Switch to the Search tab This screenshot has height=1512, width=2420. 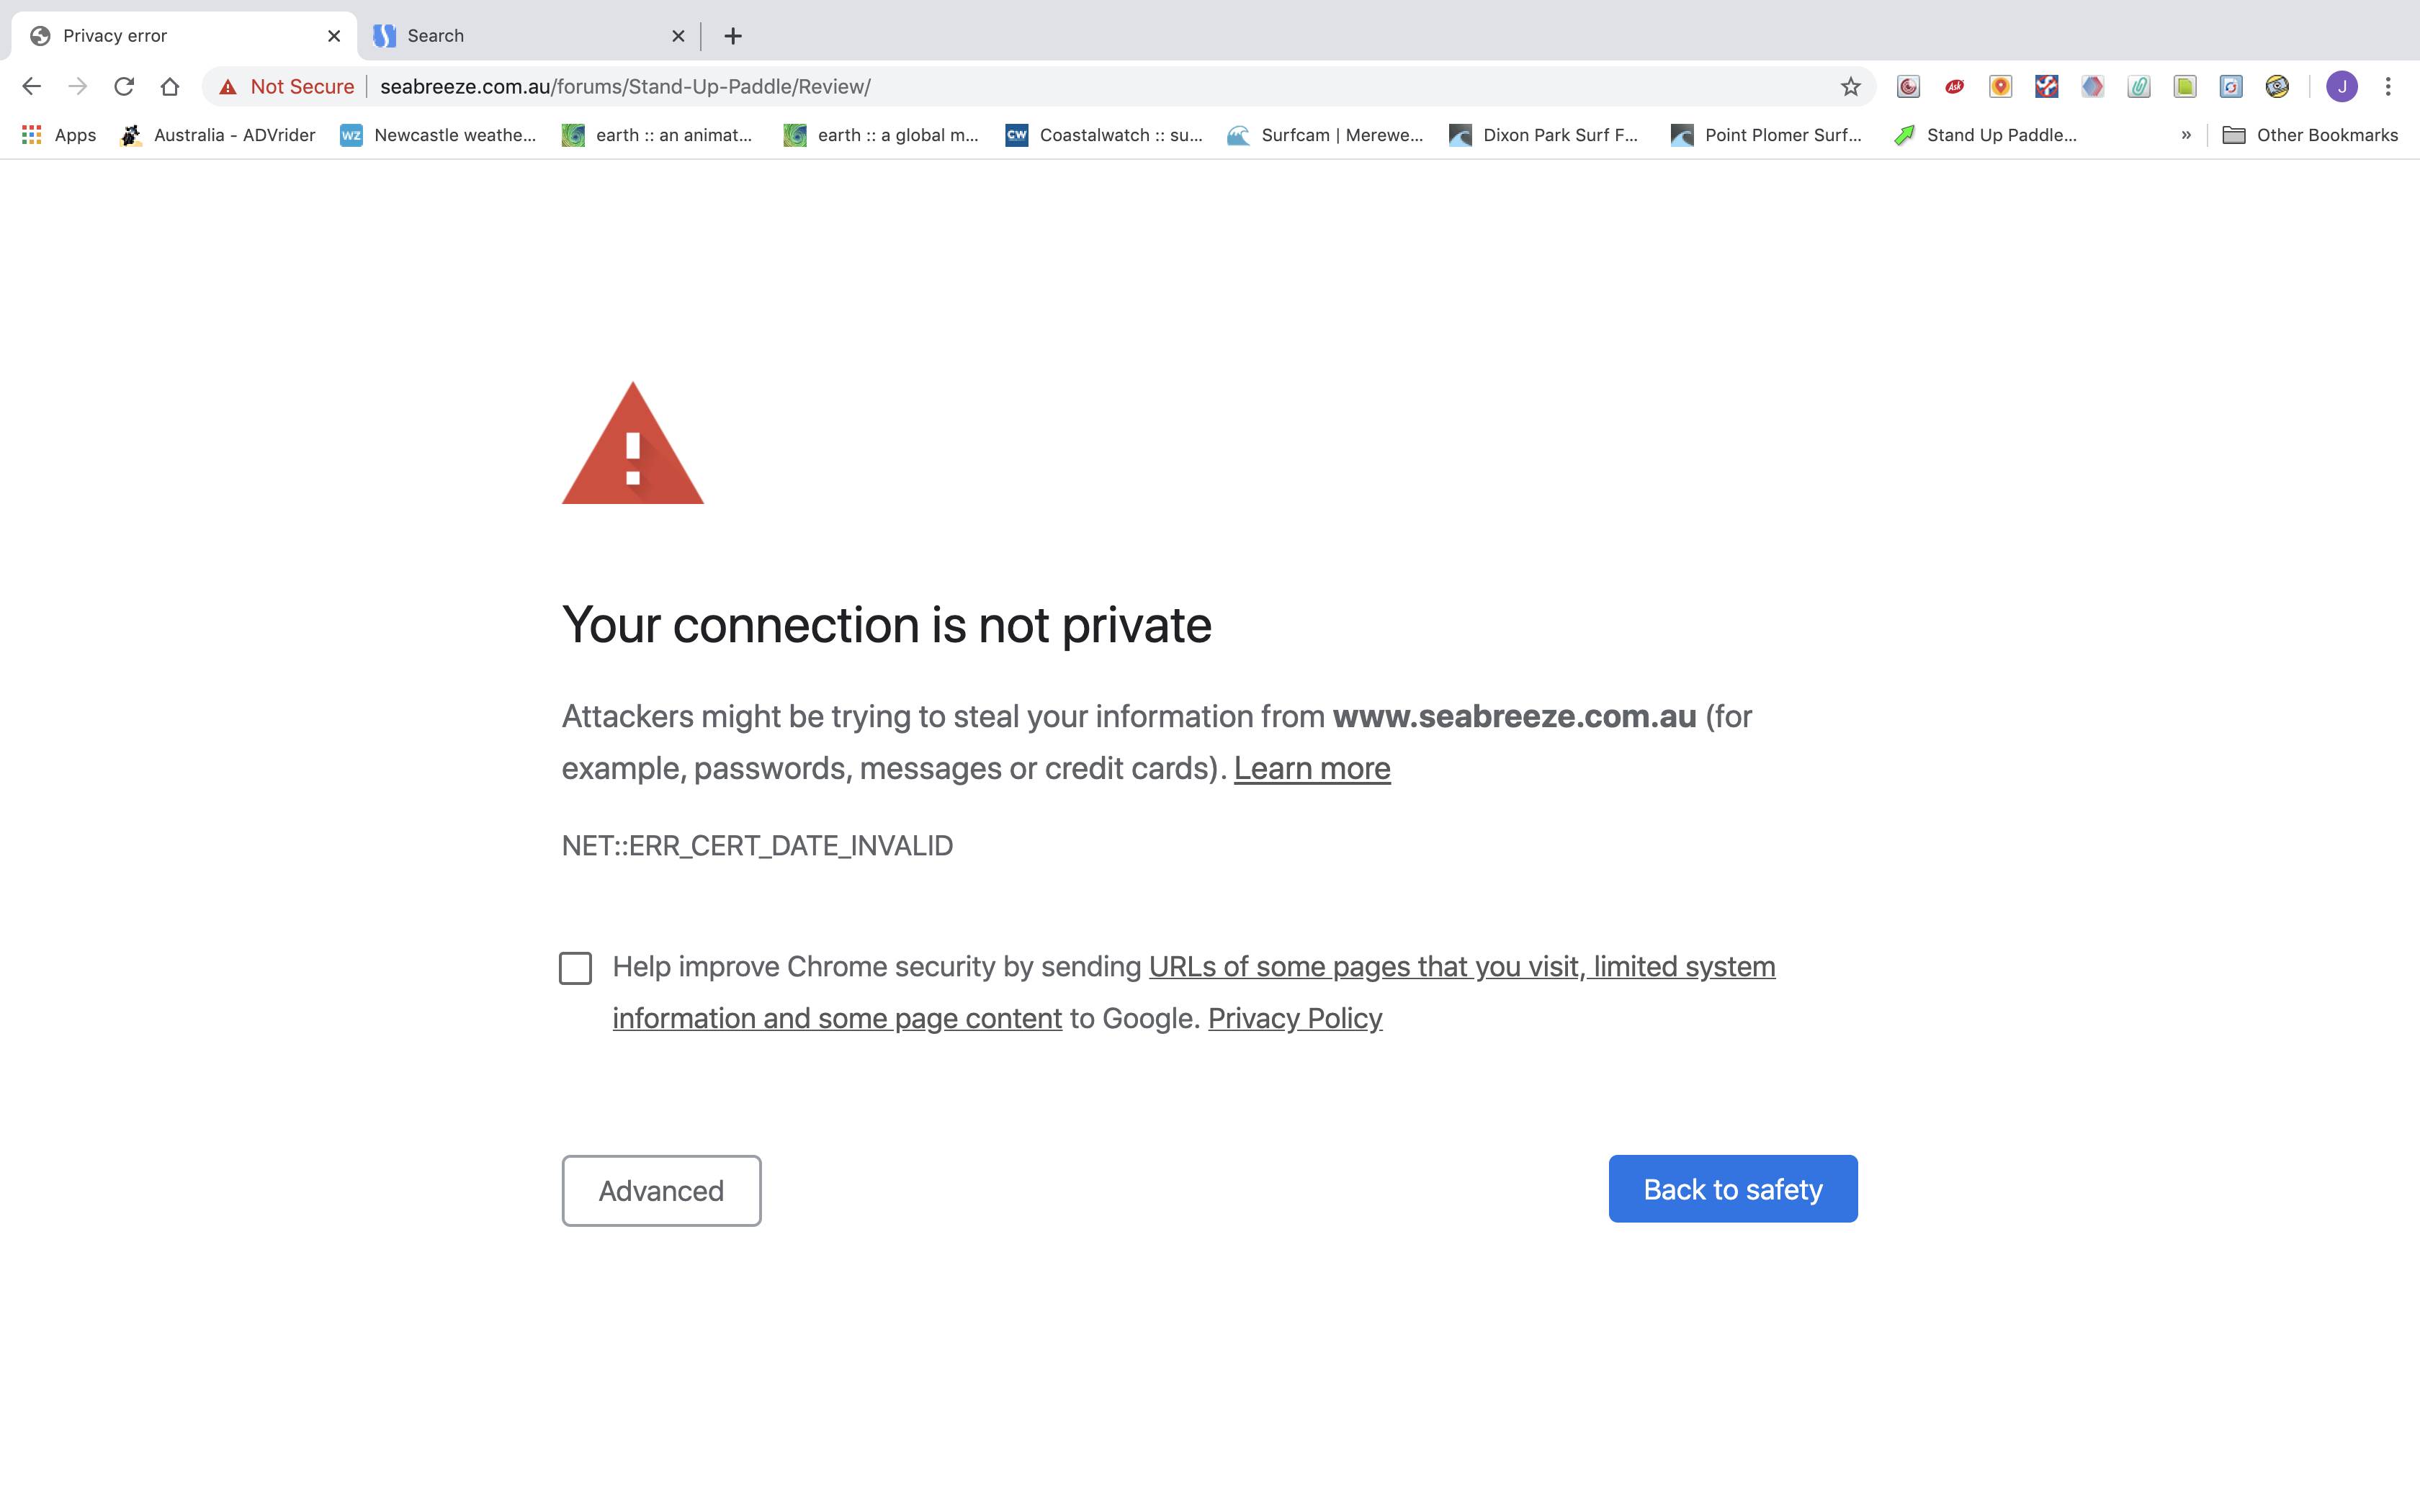pyautogui.click(x=520, y=36)
